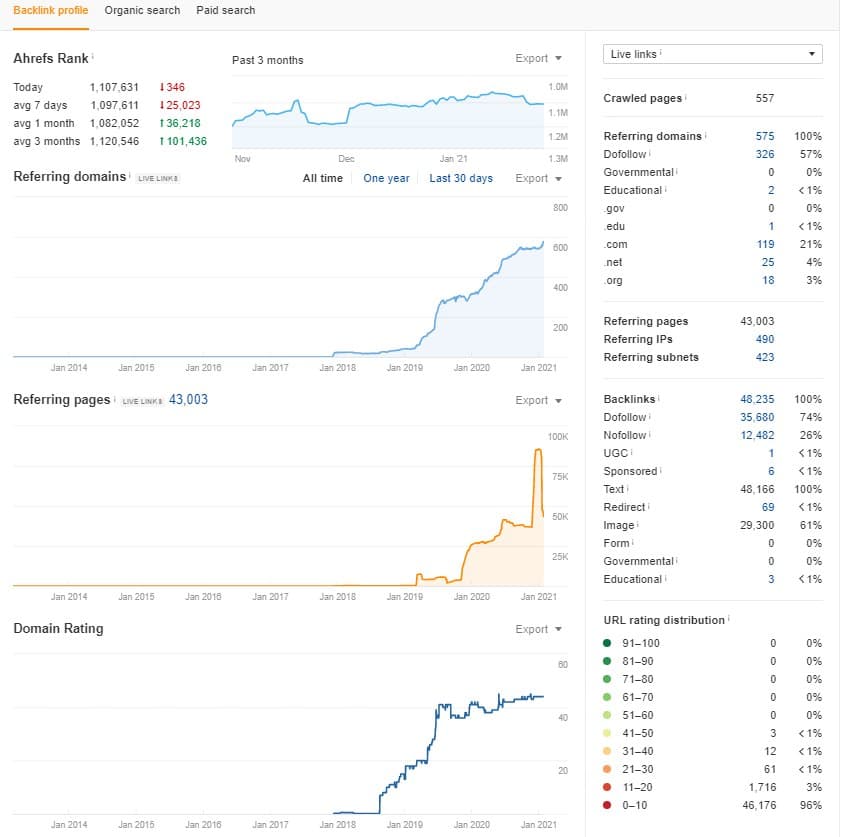Click info icon beside Backlinks in sidebar
Image resolution: width=844 pixels, height=837 pixels.
660,399
